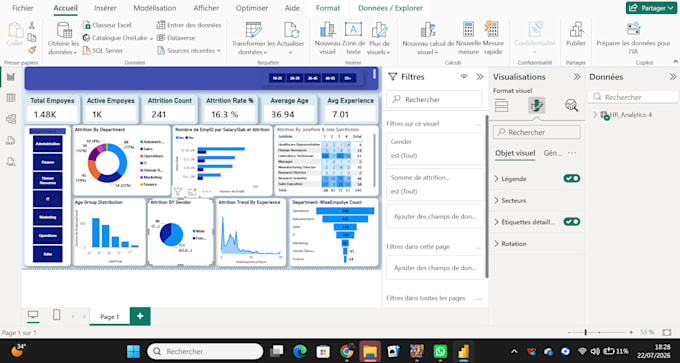This screenshot has width=680, height=363.
Task: Select the Build visual grid icon
Action: 501,105
